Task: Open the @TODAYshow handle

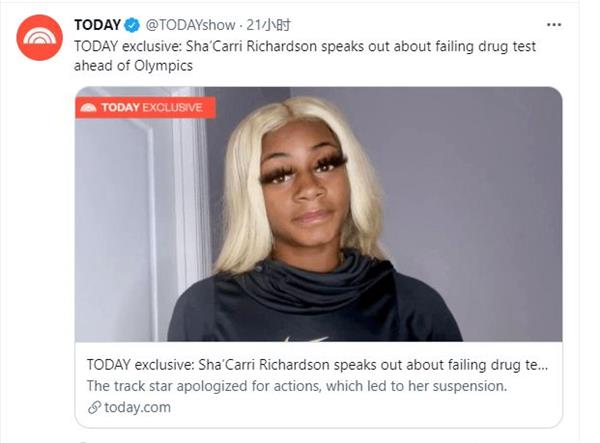Action: pyautogui.click(x=190, y=25)
